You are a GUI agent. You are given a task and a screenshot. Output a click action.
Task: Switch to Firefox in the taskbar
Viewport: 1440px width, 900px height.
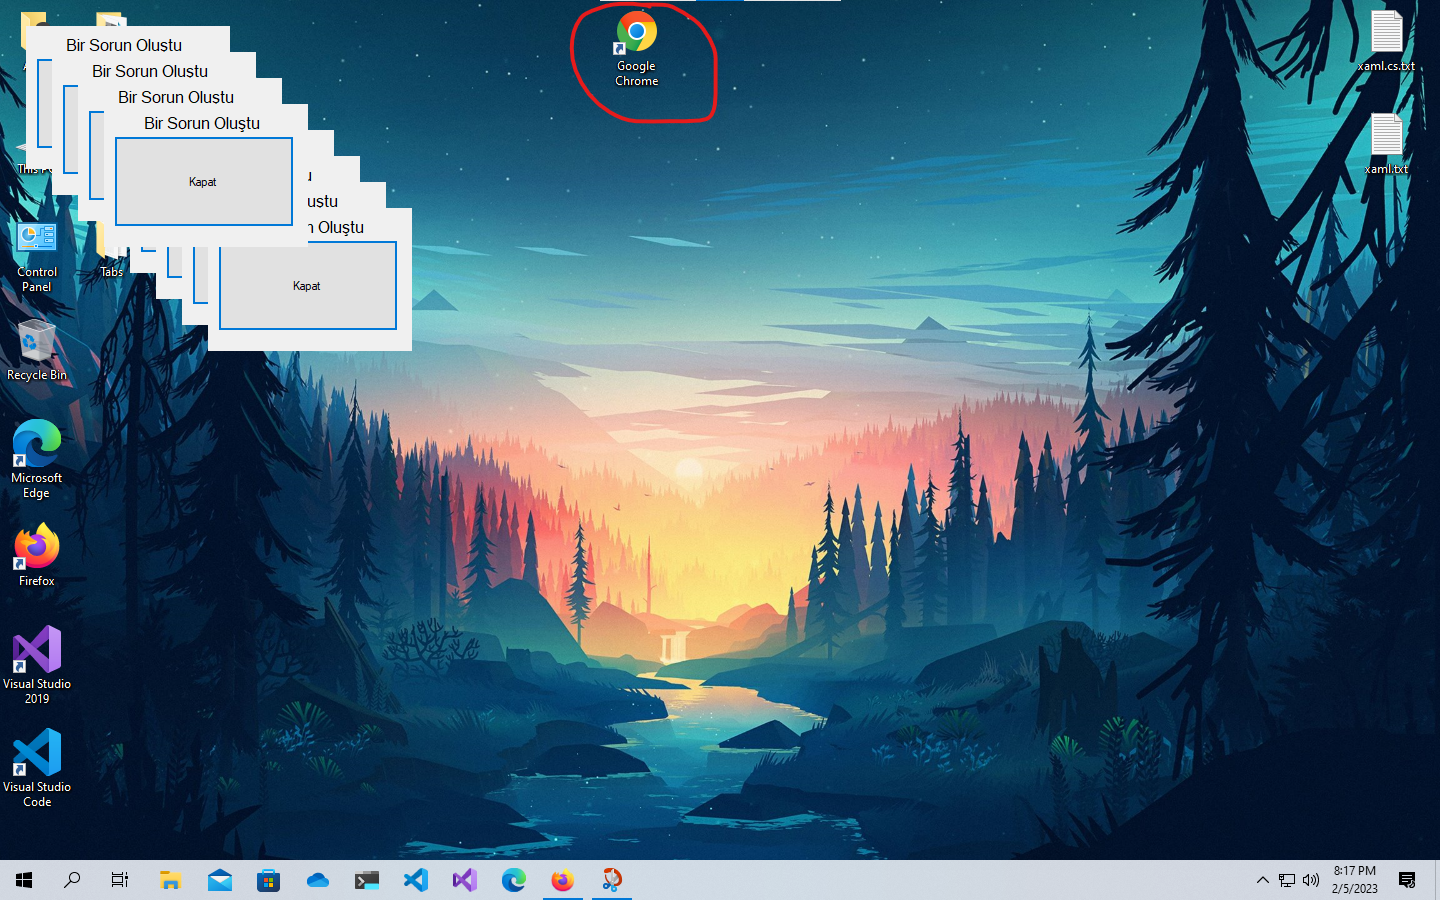click(x=563, y=880)
